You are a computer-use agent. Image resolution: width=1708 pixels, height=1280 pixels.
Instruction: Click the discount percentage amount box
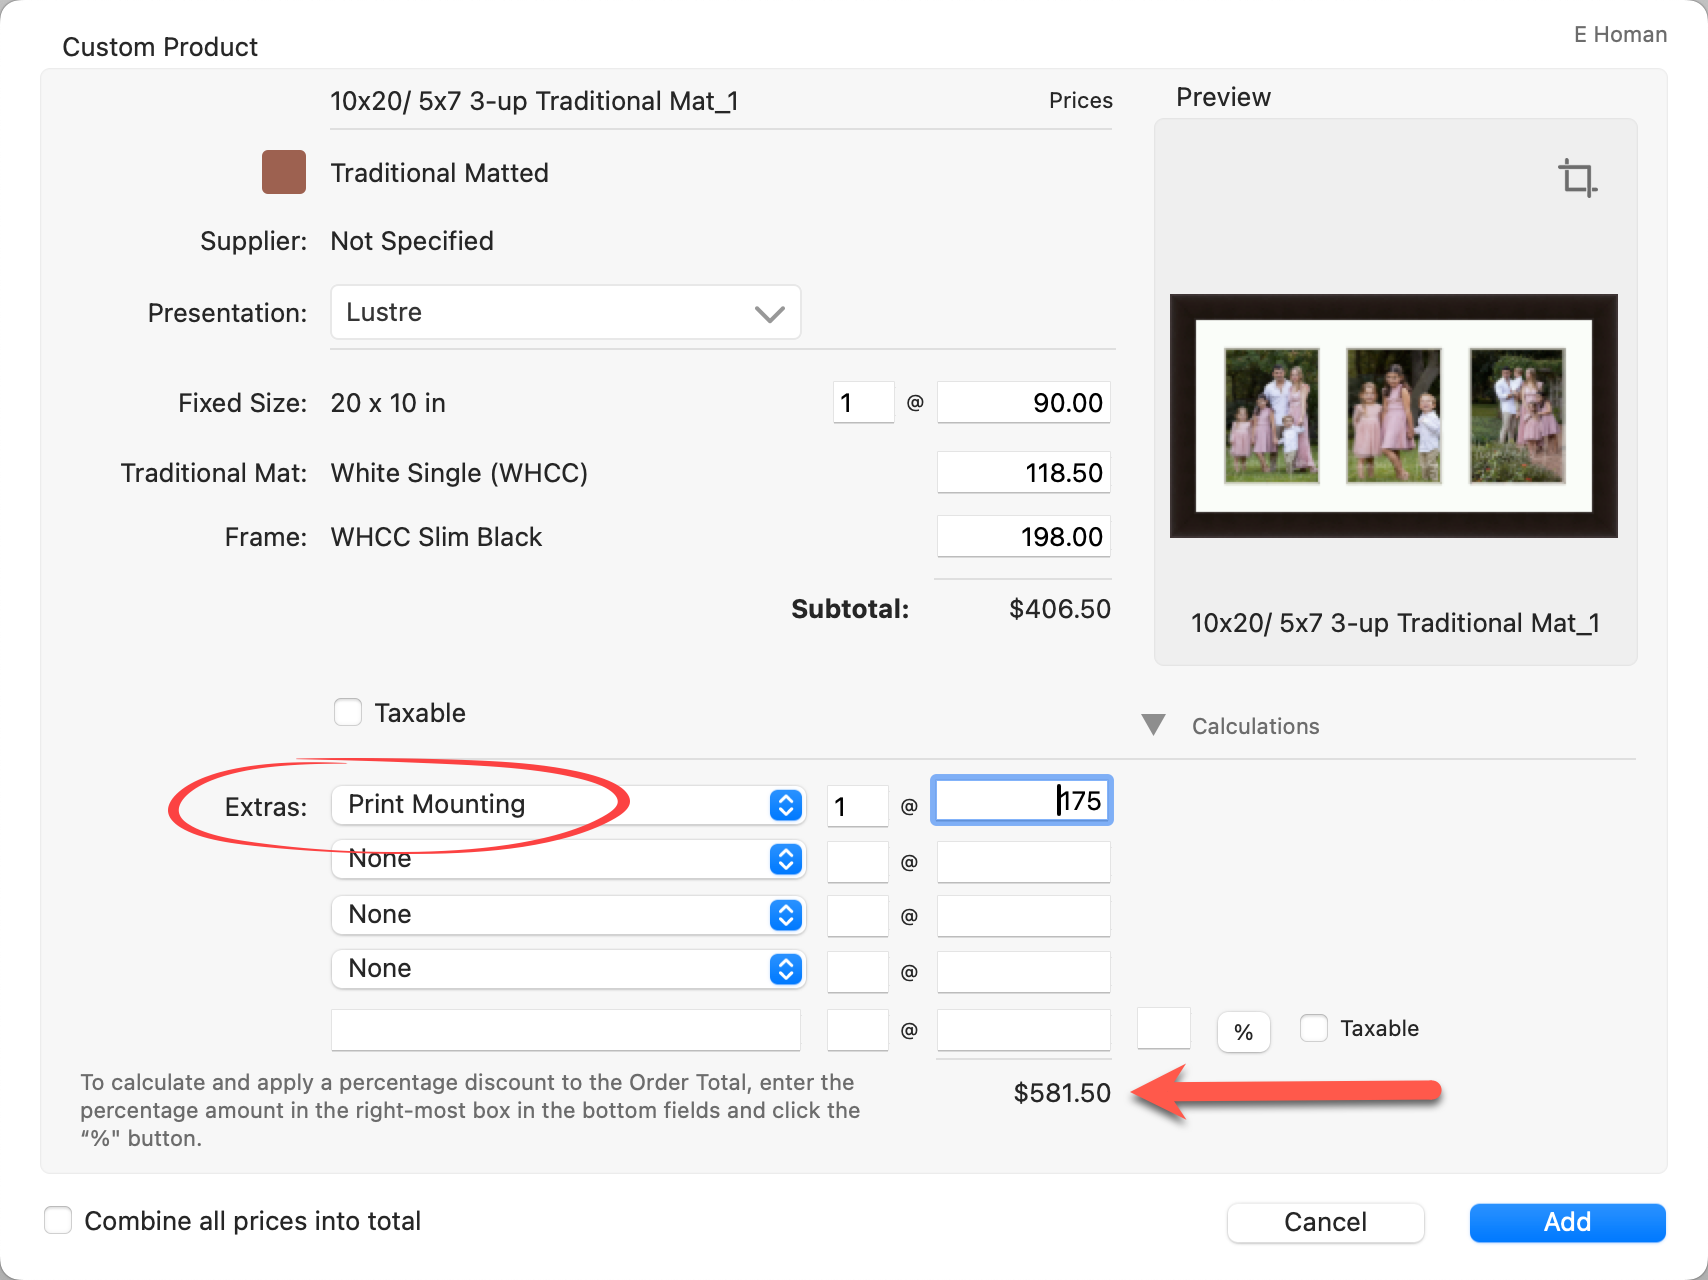pos(1163,1029)
